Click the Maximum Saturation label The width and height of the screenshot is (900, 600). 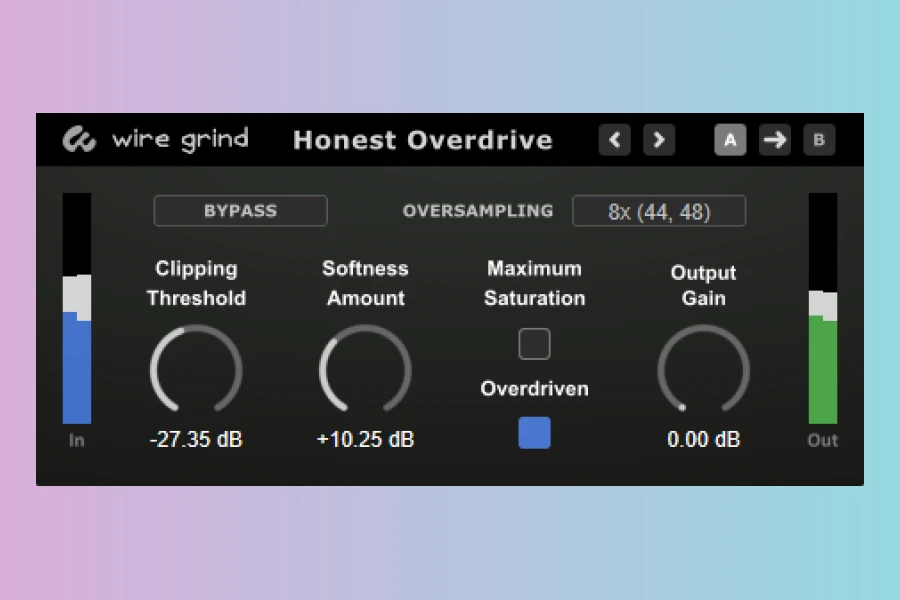pyautogui.click(x=534, y=283)
